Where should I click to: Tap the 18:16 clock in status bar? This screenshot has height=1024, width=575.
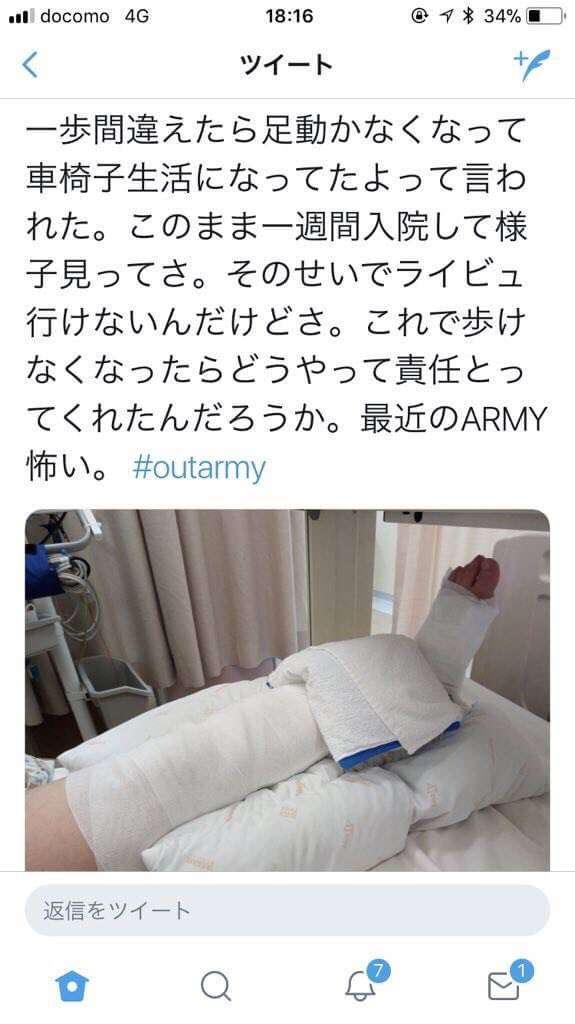point(289,16)
